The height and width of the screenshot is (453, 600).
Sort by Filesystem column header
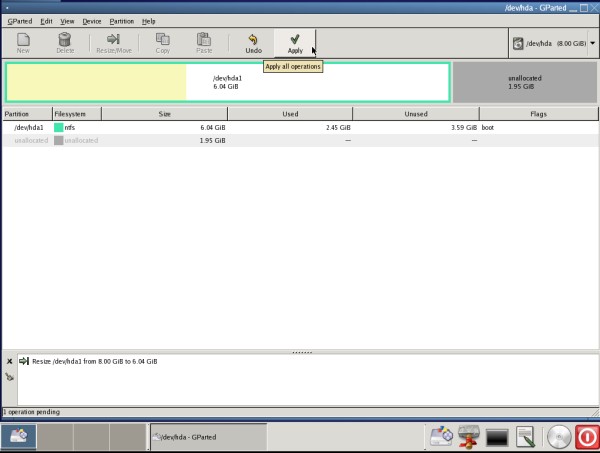coord(77,114)
